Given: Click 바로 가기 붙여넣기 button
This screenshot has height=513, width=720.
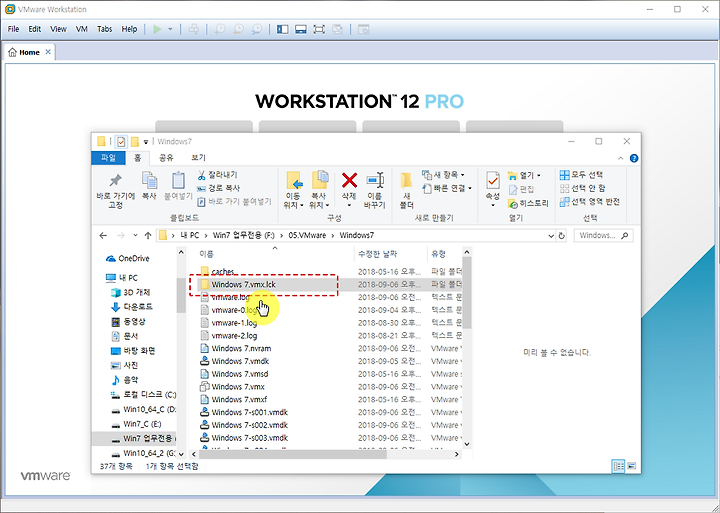Looking at the screenshot, I should tap(234, 202).
